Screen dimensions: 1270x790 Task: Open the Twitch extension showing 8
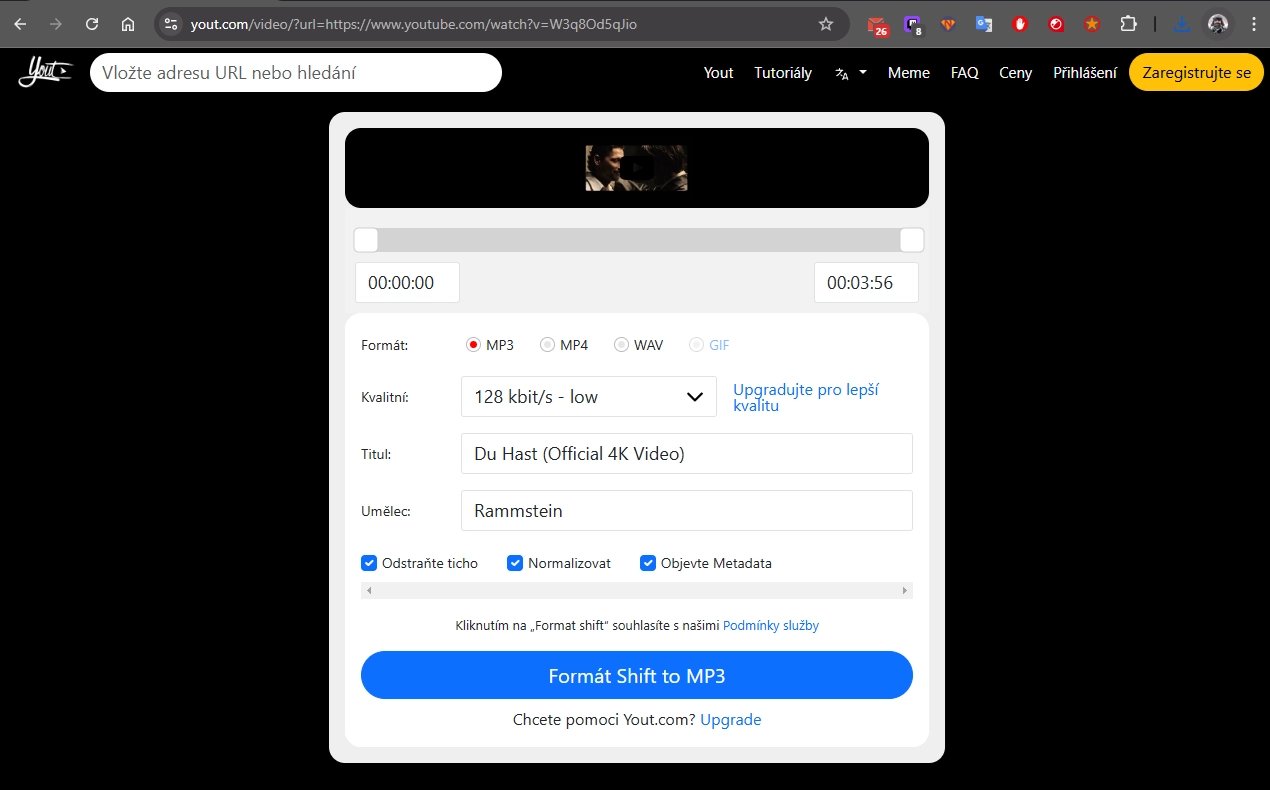point(913,25)
